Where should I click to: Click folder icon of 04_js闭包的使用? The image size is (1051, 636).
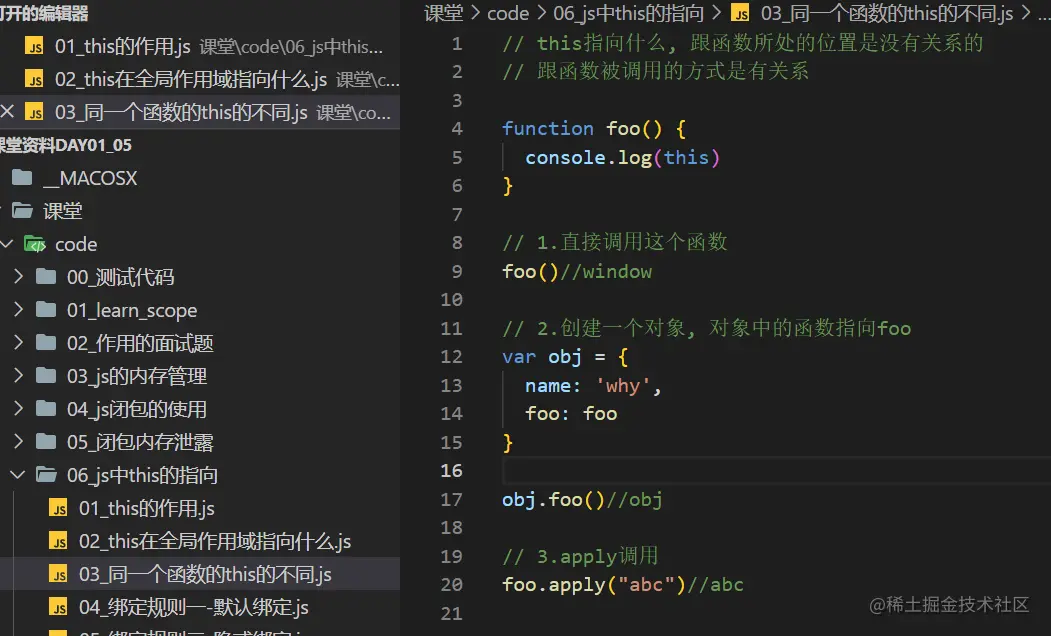point(46,409)
